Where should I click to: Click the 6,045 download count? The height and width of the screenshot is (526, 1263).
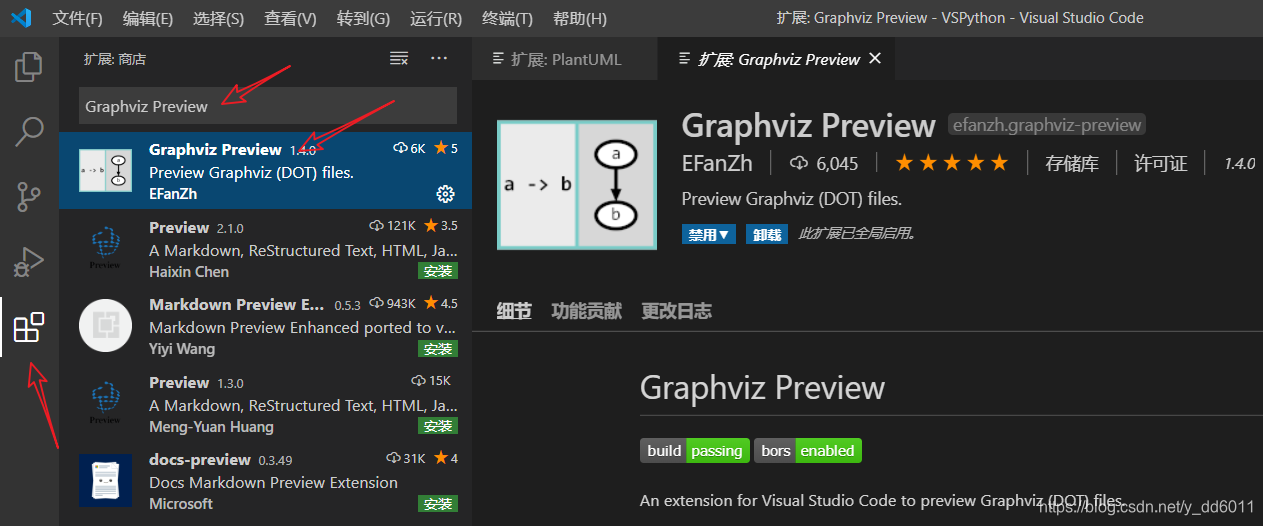(824, 164)
